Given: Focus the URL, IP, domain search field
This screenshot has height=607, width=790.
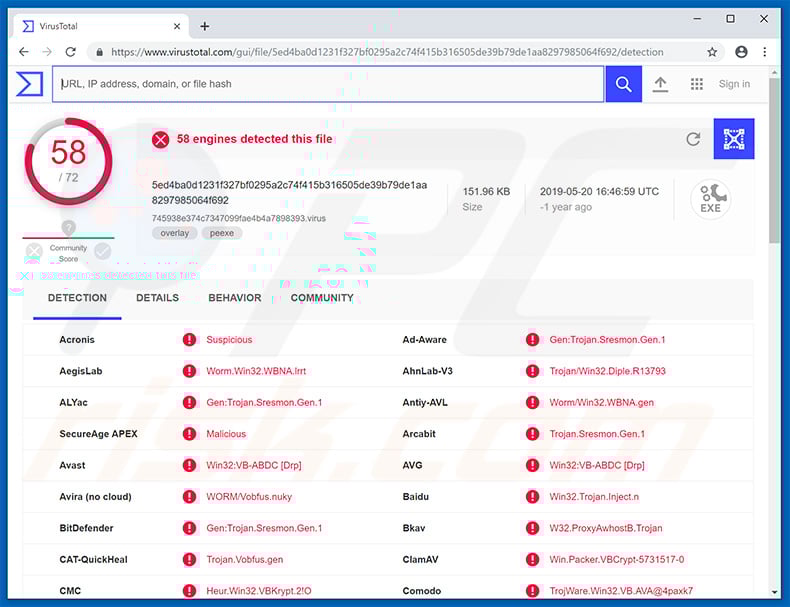Looking at the screenshot, I should point(327,84).
